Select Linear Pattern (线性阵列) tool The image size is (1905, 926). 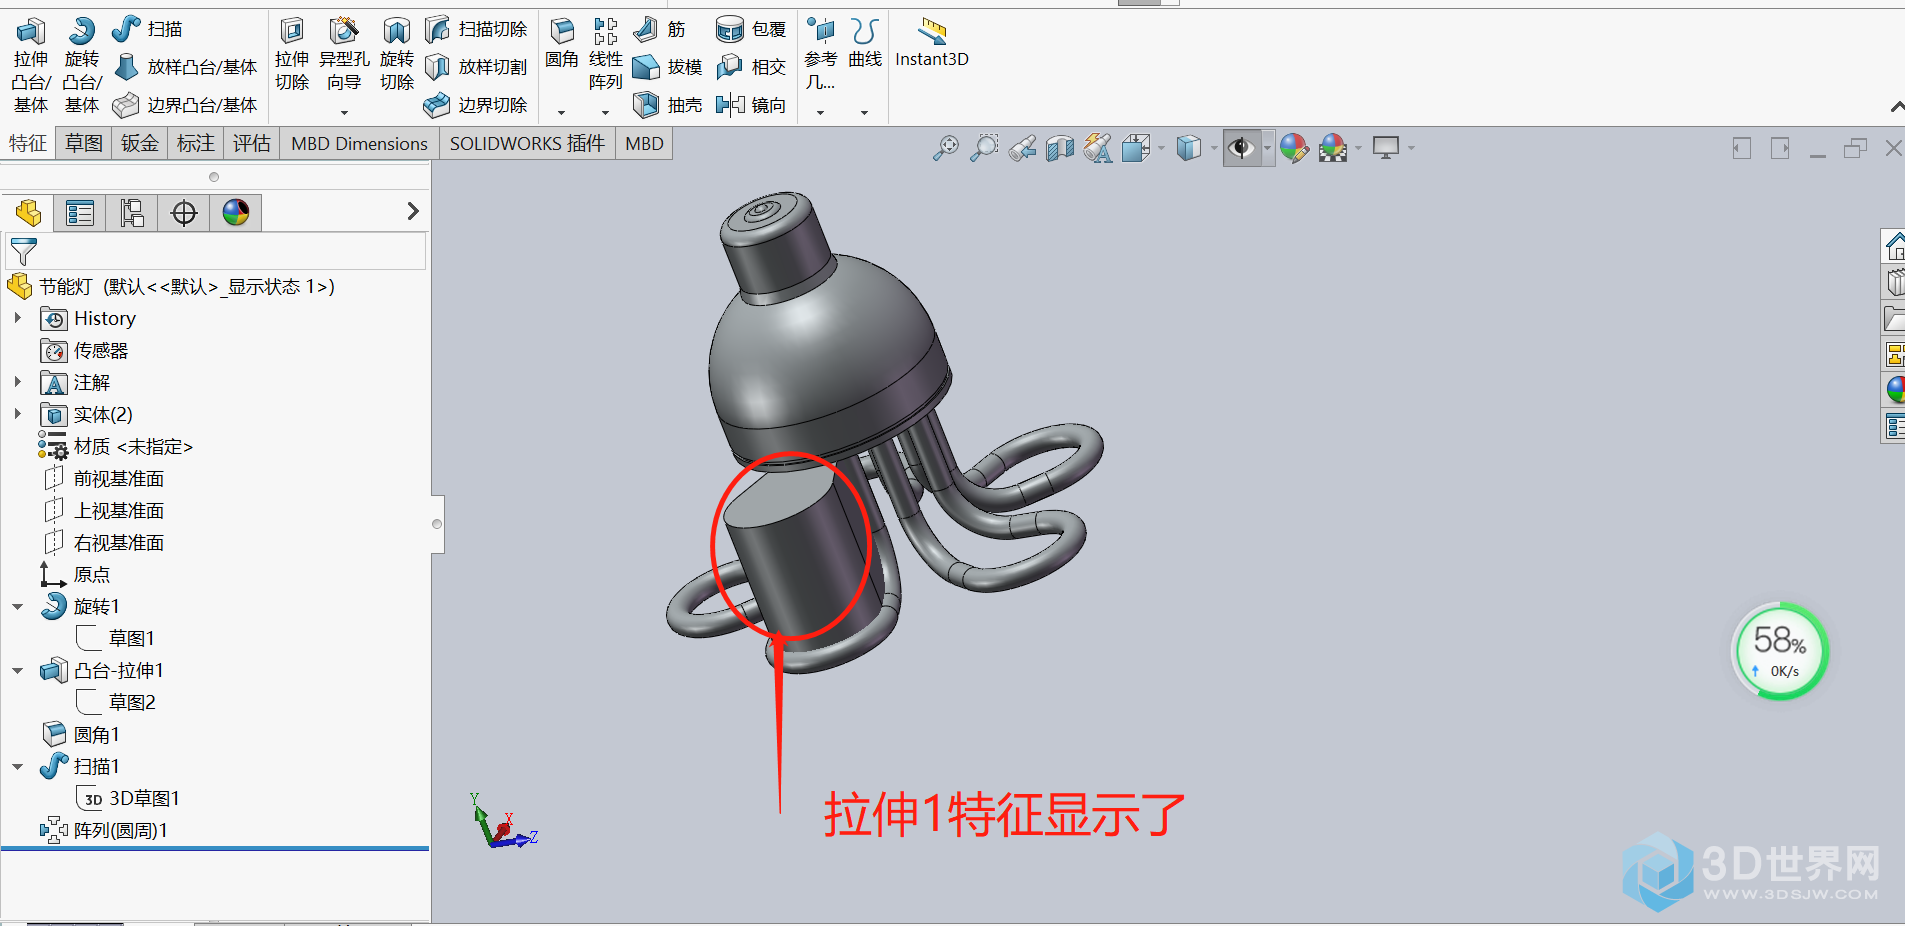tap(606, 55)
